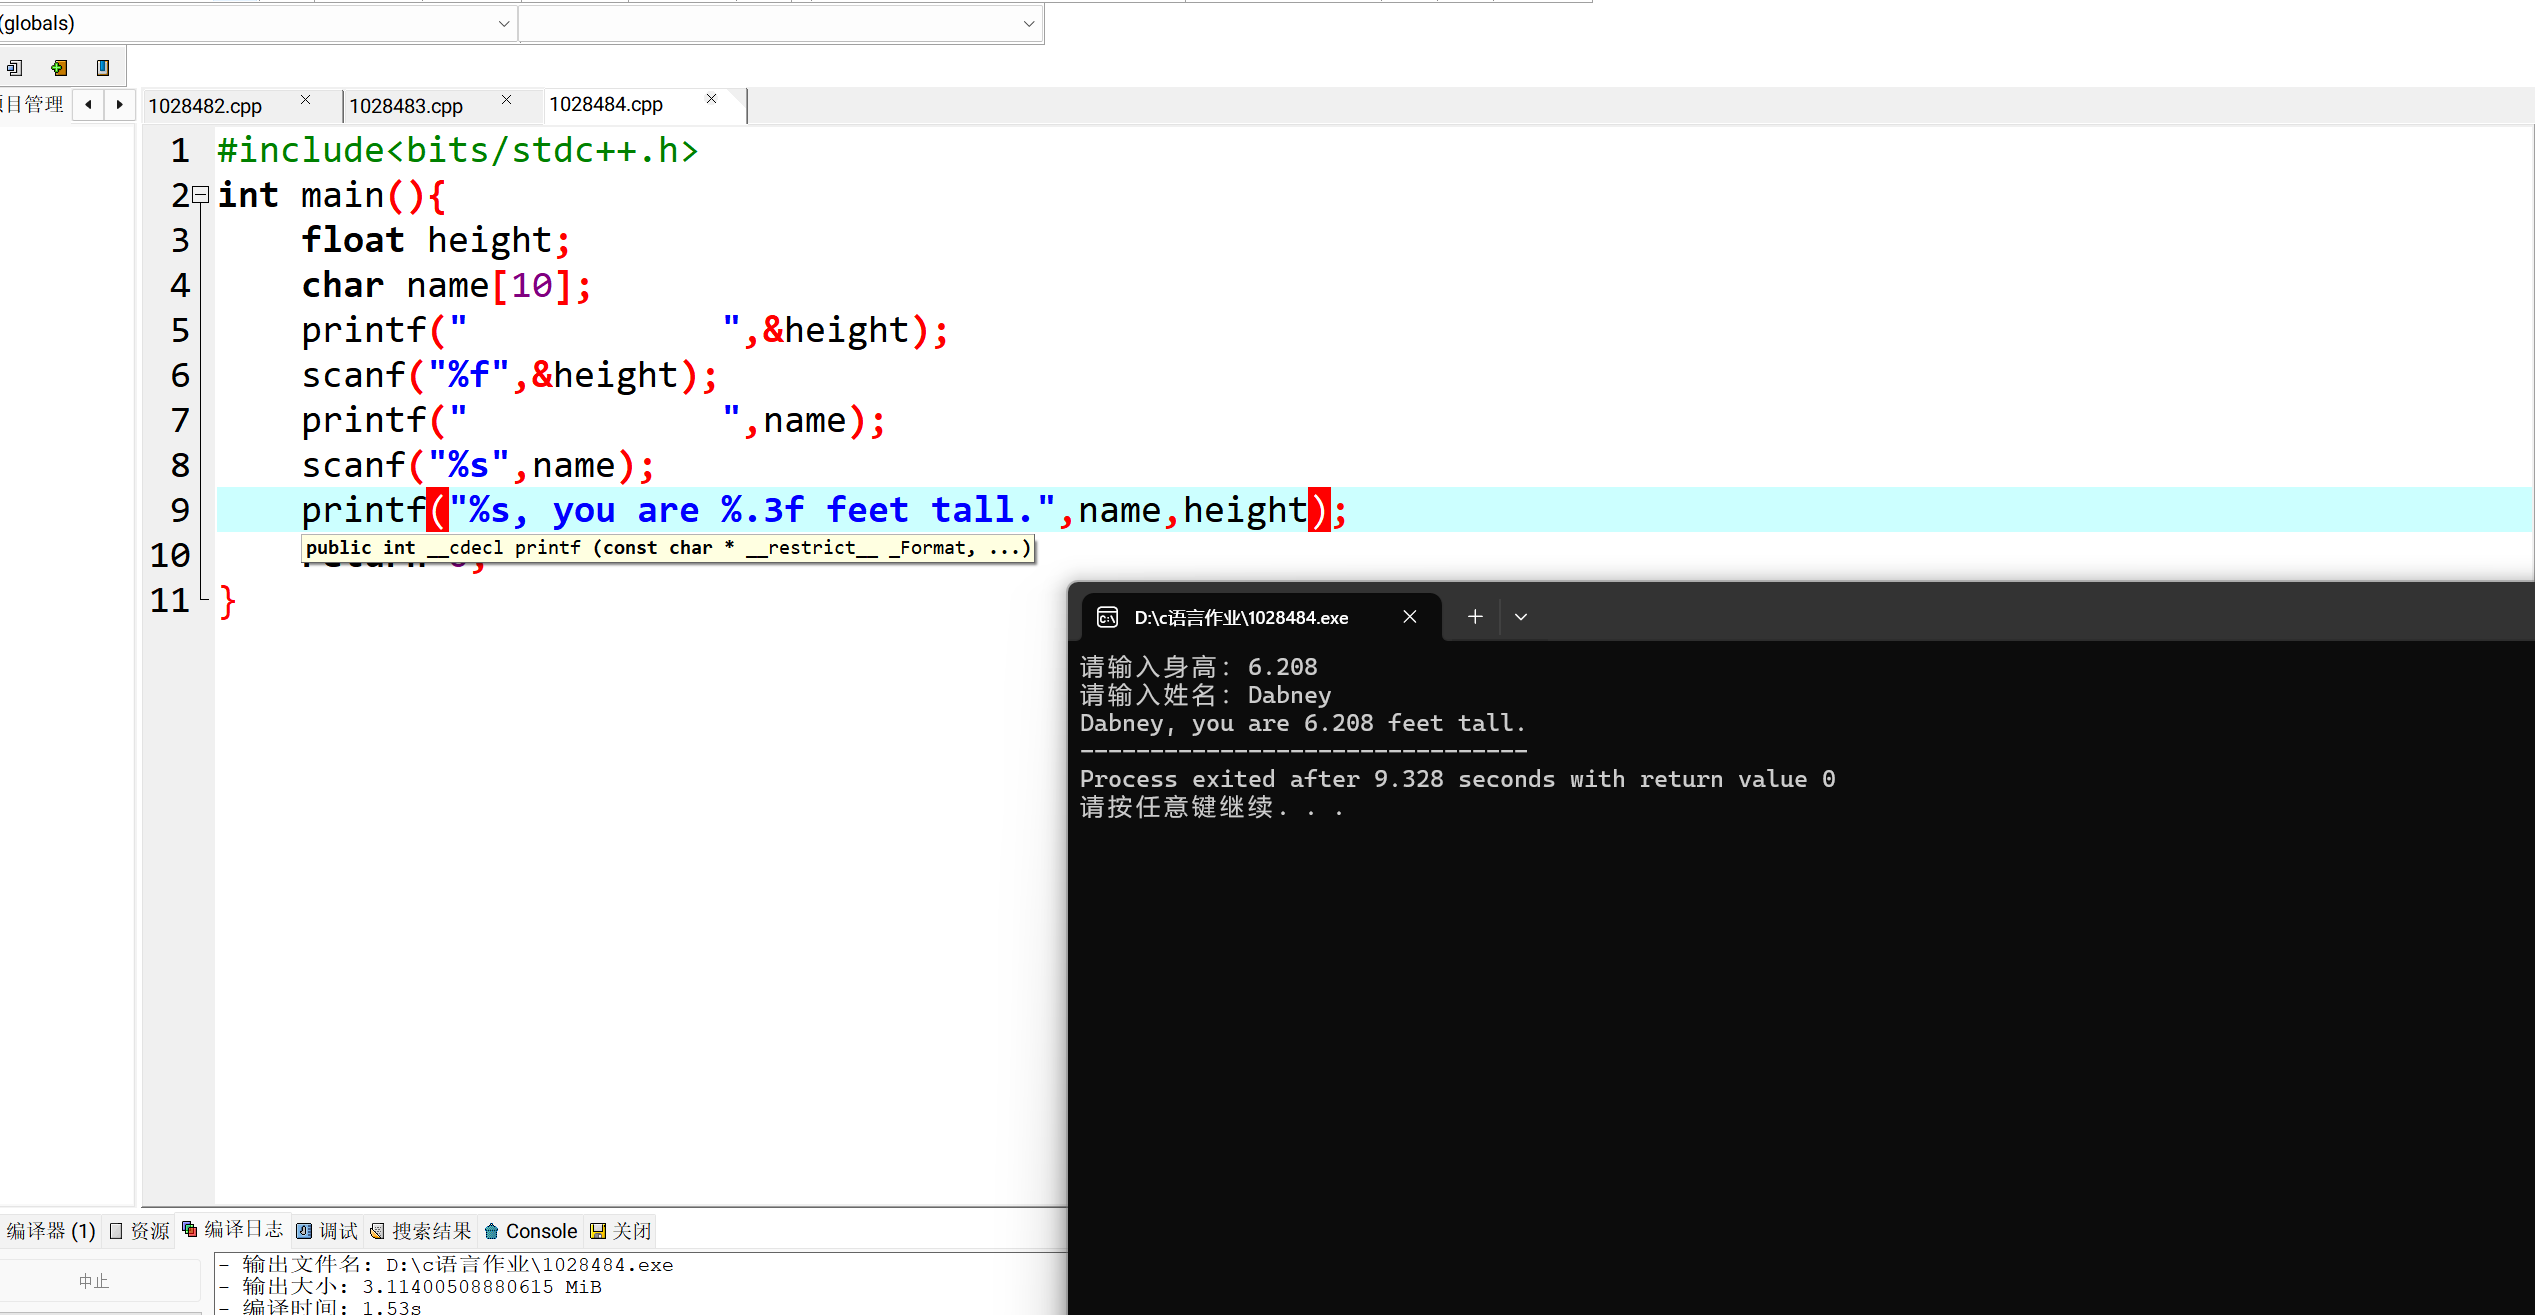Click the goto-bookmark toolbar icon
Viewport: 2535px width, 1315px height.
[x=14, y=68]
